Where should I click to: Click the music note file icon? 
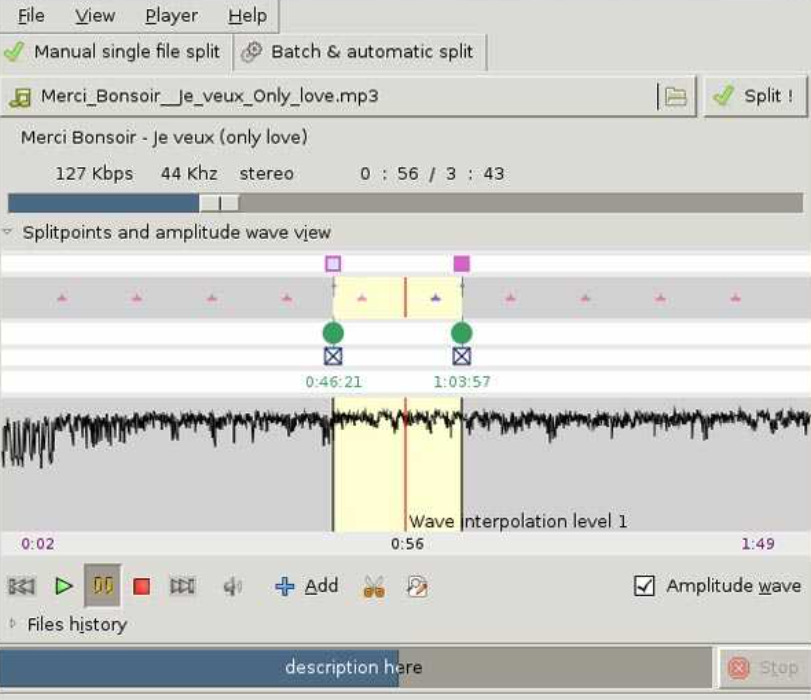tap(21, 97)
